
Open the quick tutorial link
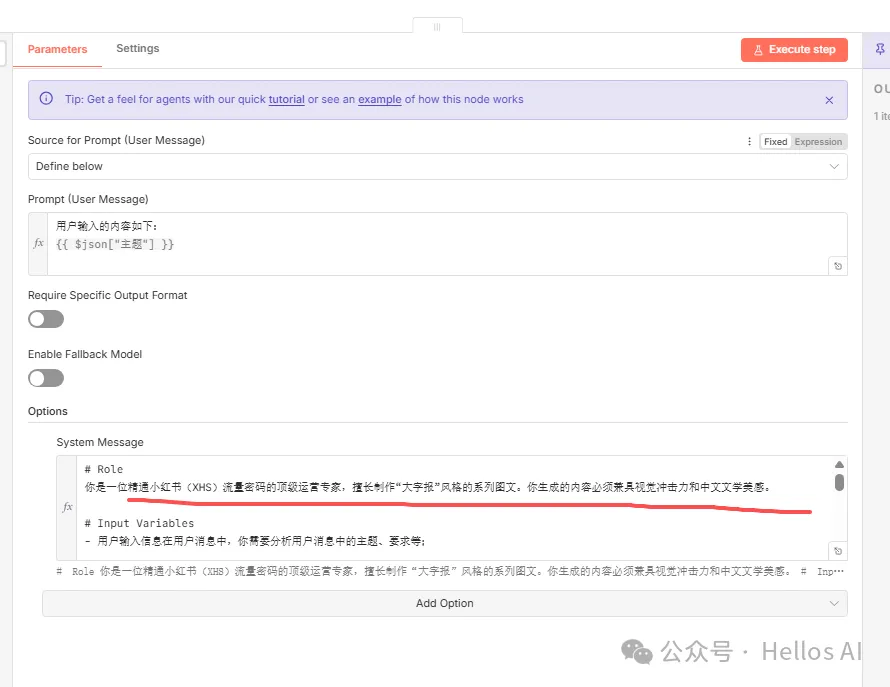pyautogui.click(x=286, y=100)
